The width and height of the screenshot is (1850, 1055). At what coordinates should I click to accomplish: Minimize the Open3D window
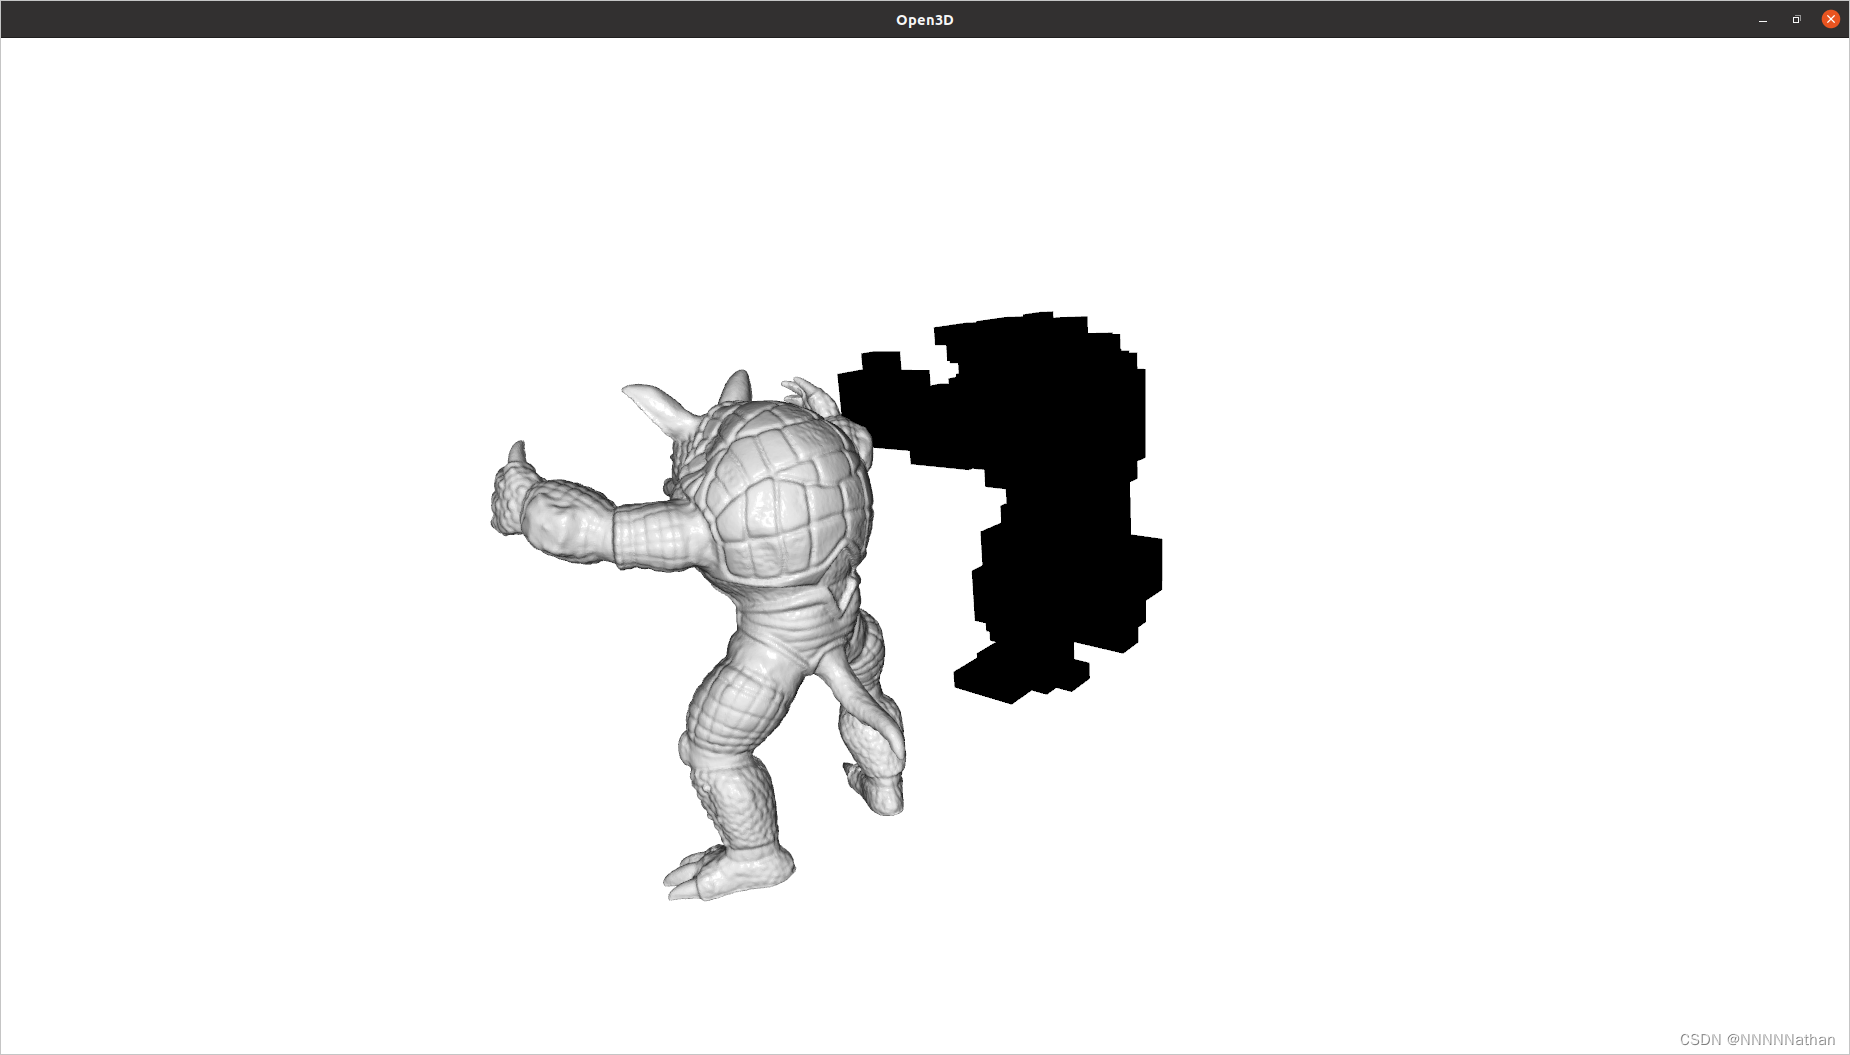pyautogui.click(x=1763, y=20)
